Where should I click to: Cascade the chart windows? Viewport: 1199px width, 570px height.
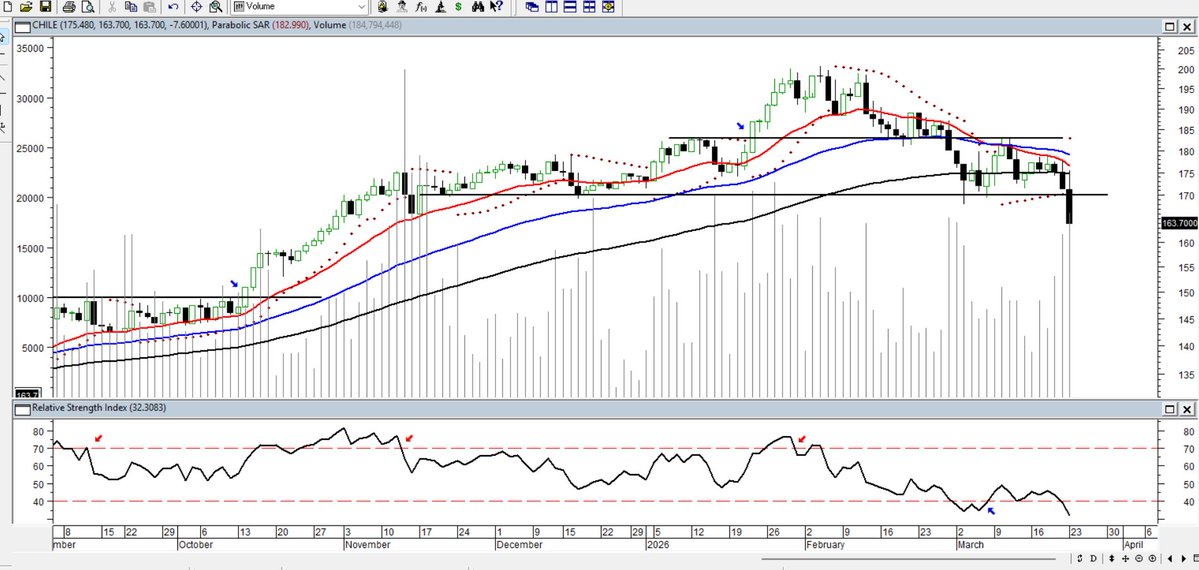[x=532, y=7]
